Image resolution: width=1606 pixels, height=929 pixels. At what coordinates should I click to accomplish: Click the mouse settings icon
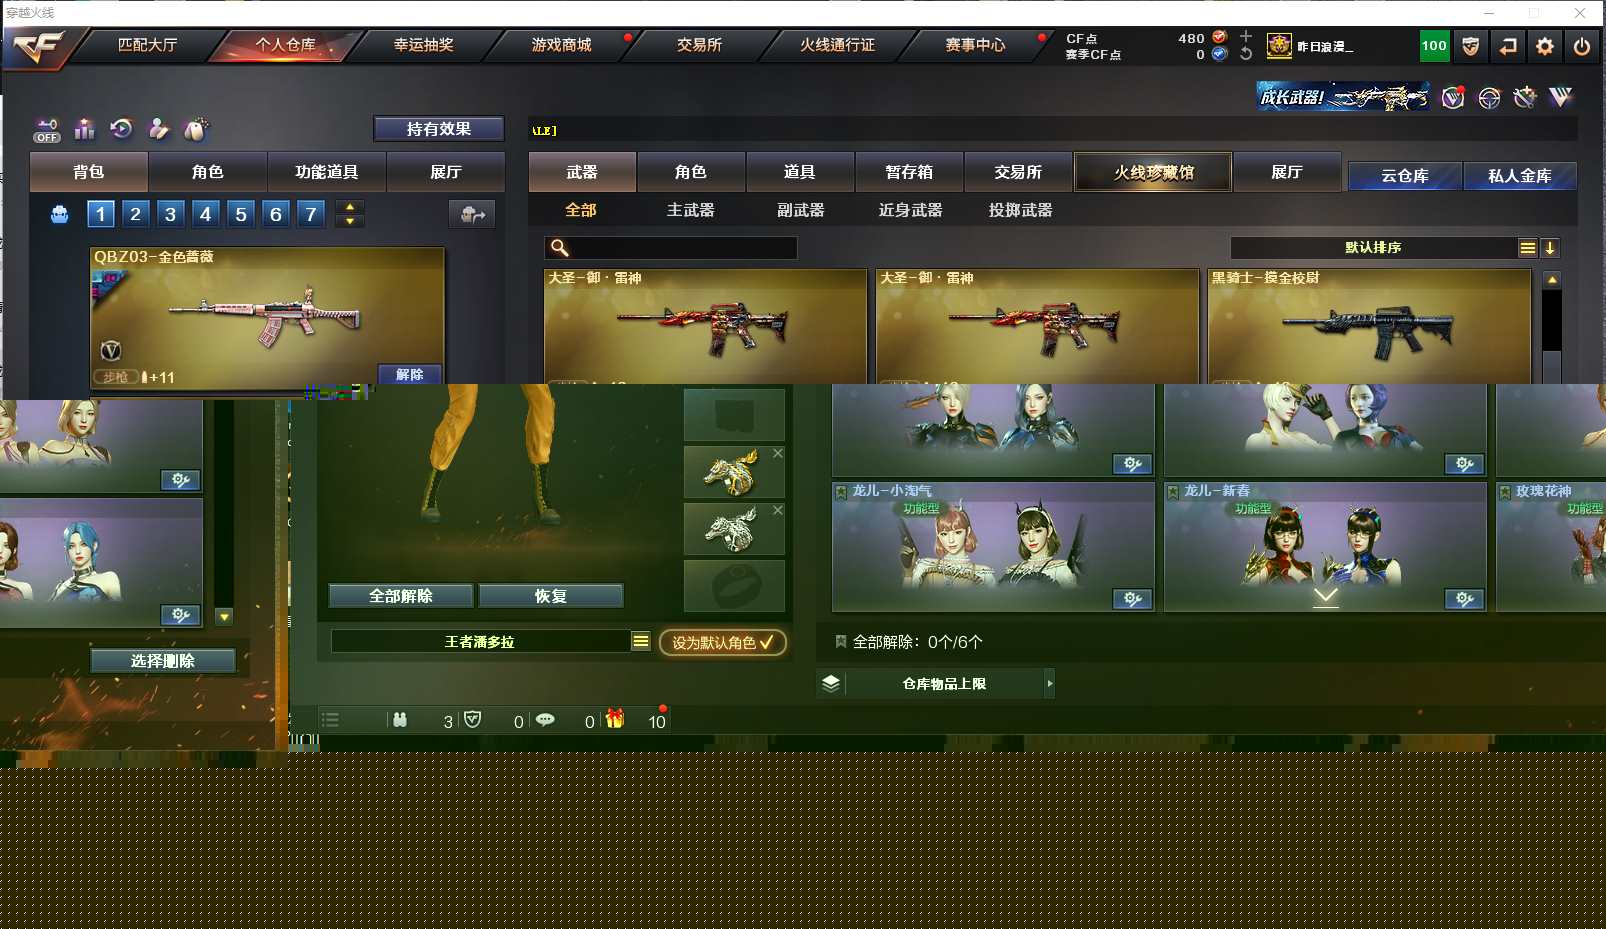point(196,129)
